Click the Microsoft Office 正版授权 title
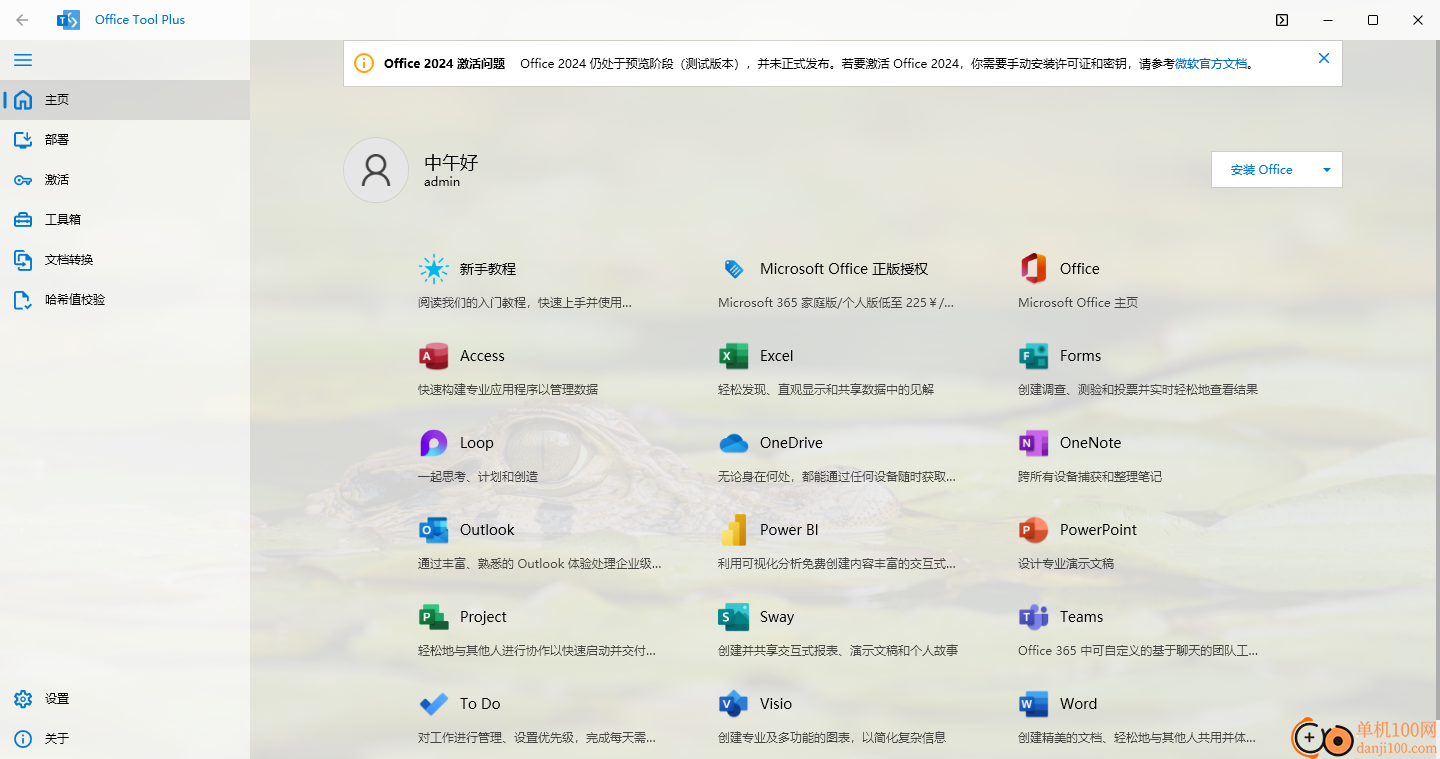 click(x=844, y=269)
